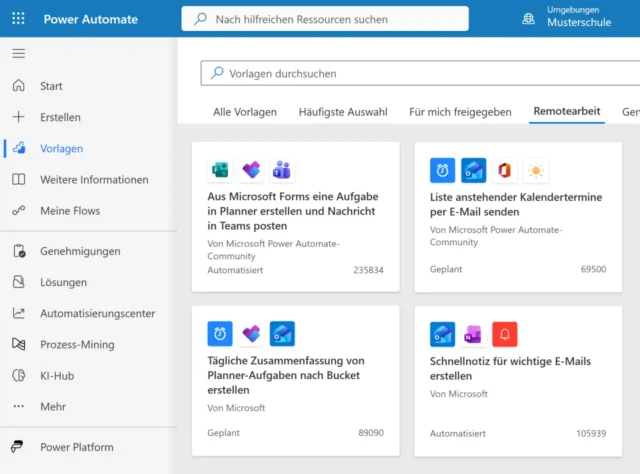Click usage count 89090

click(371, 433)
